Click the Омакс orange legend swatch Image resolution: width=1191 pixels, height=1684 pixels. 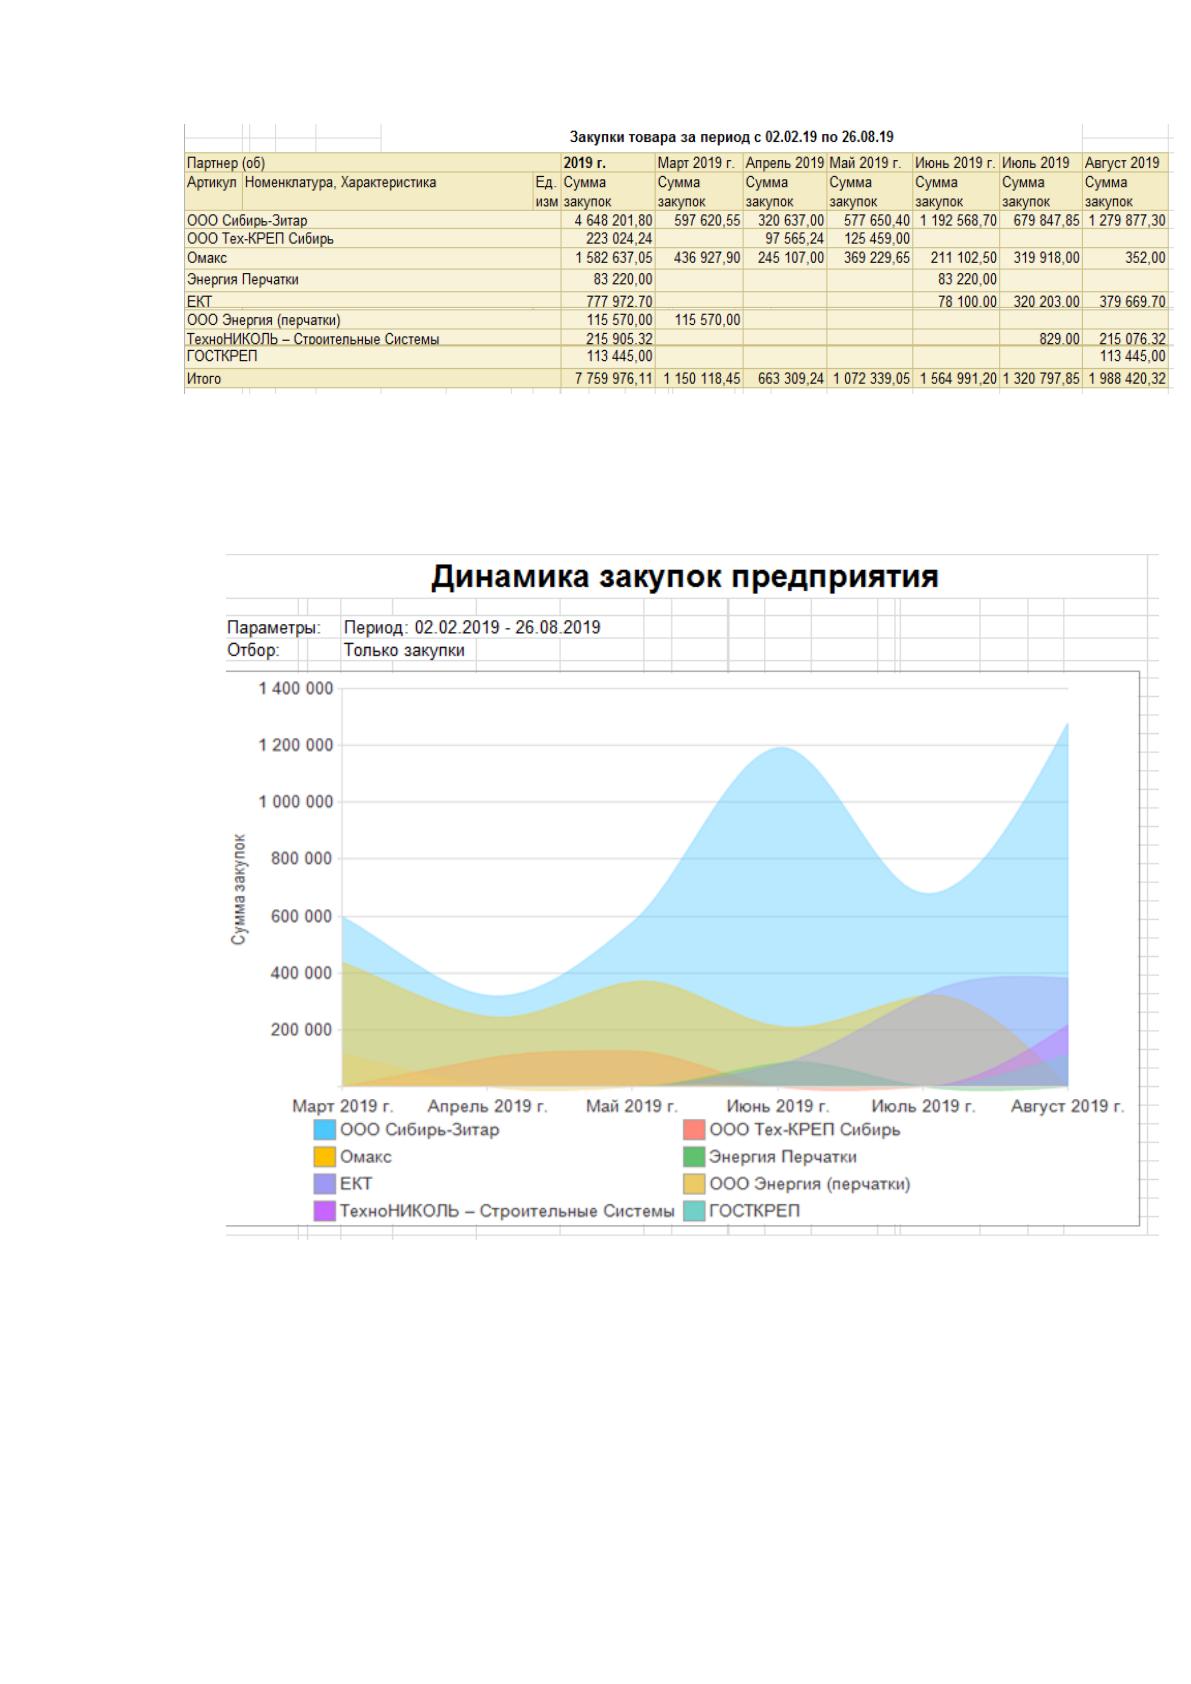click(324, 1157)
